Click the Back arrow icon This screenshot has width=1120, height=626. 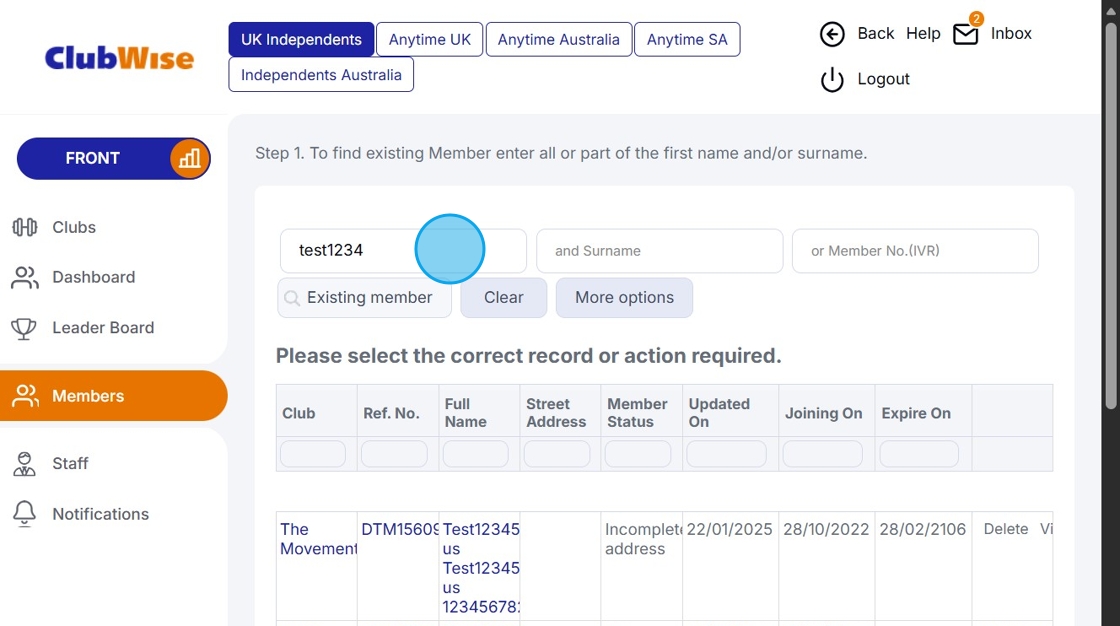point(832,34)
